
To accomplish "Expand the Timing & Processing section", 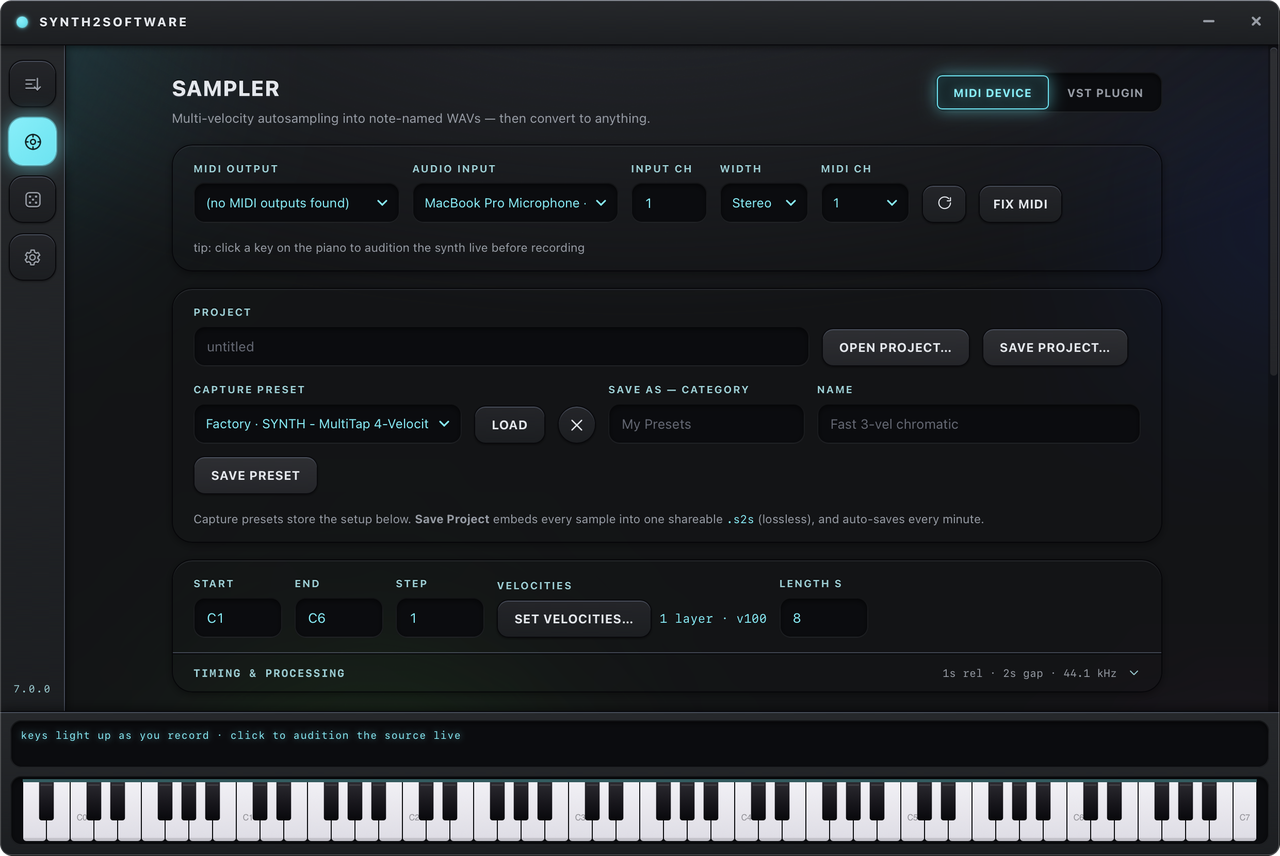I will [667, 673].
